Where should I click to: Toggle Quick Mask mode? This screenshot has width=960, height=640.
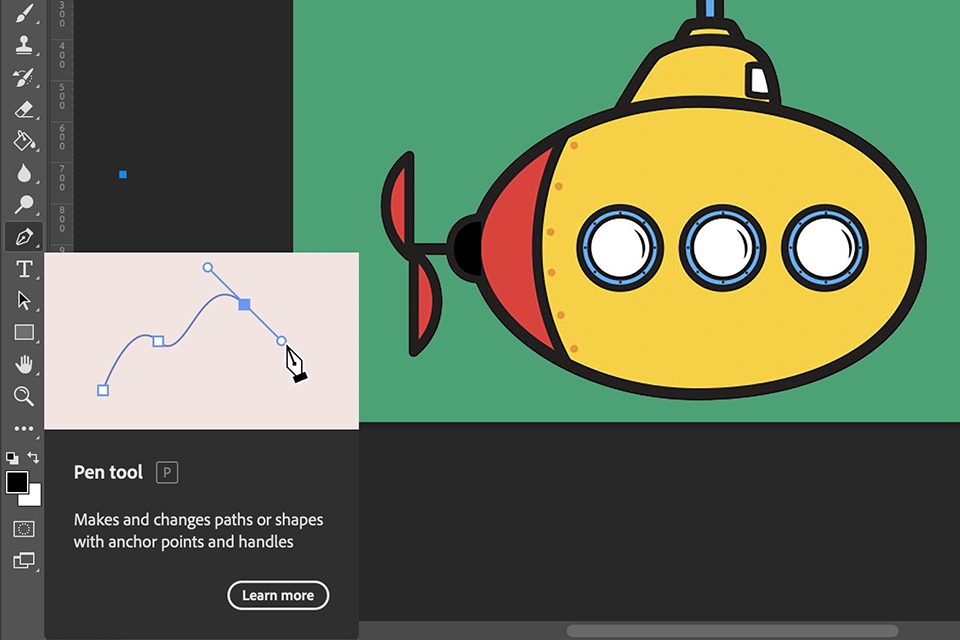[x=24, y=529]
